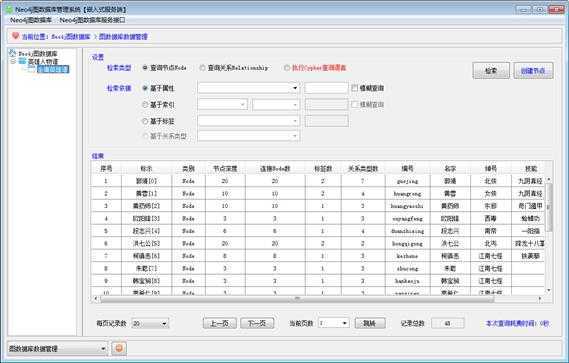Viewport: 569px width, 363px height.
Task: Select the cell reading 黄蓉[1]
Action: pyautogui.click(x=147, y=193)
